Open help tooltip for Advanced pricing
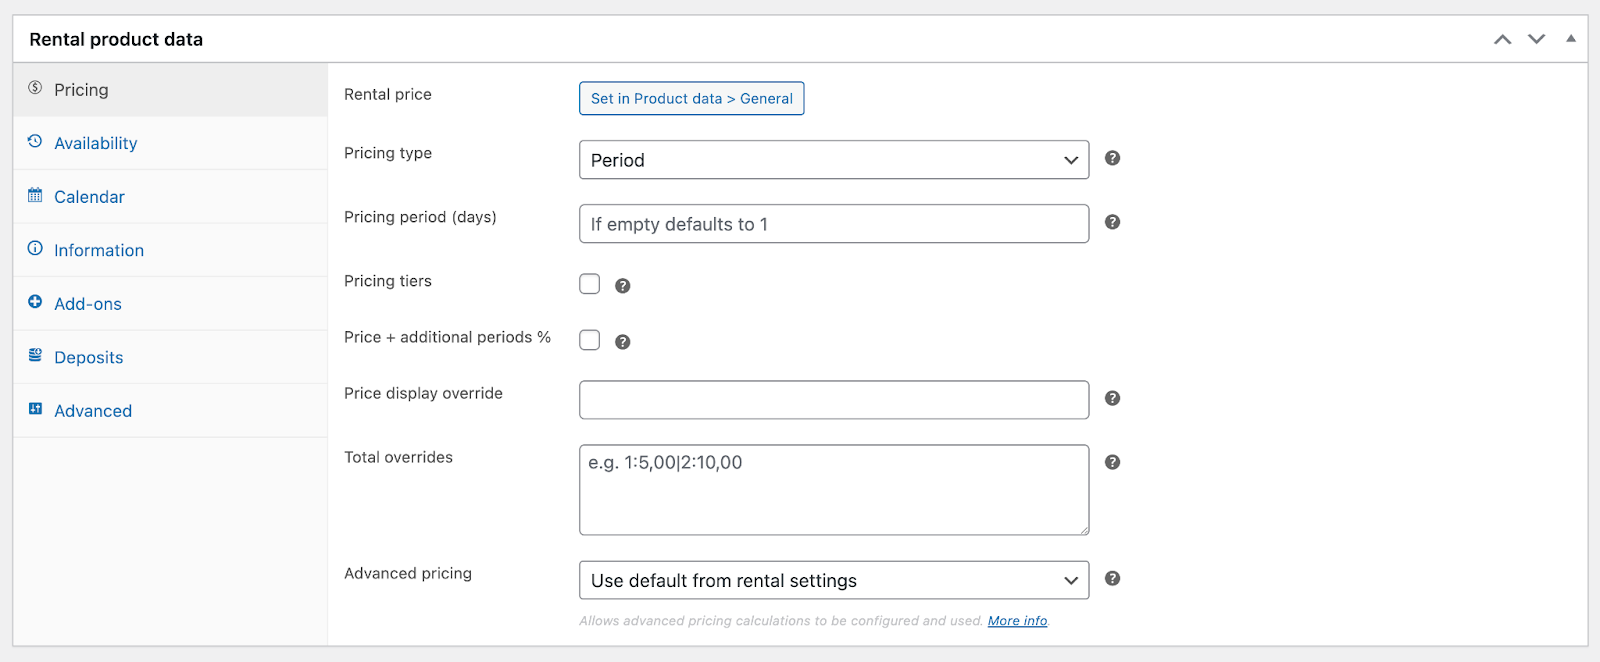Screen dimensions: 1600x662 click(1112, 578)
